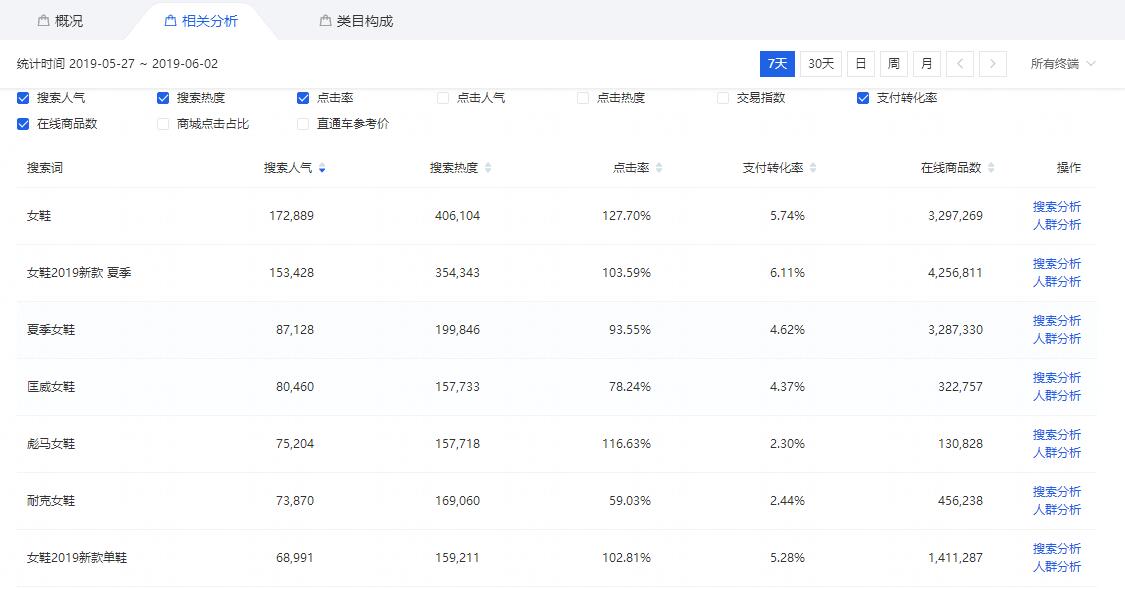Open 搜索分析 link for 女鞋 row
The width and height of the screenshot is (1125, 589).
[1056, 207]
